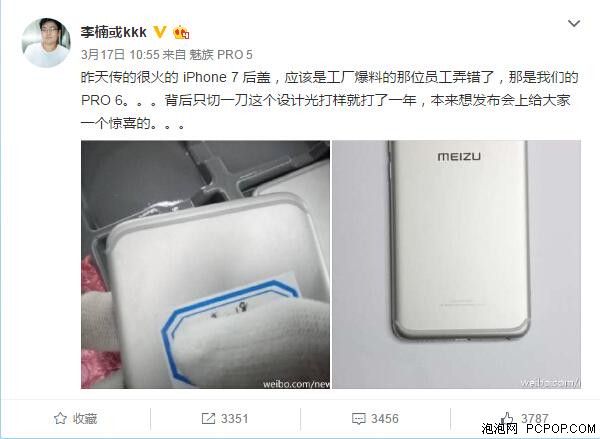This screenshot has height=439, width=600.
Task: Click the PCPOP.COM watermark text
Action: [561, 429]
